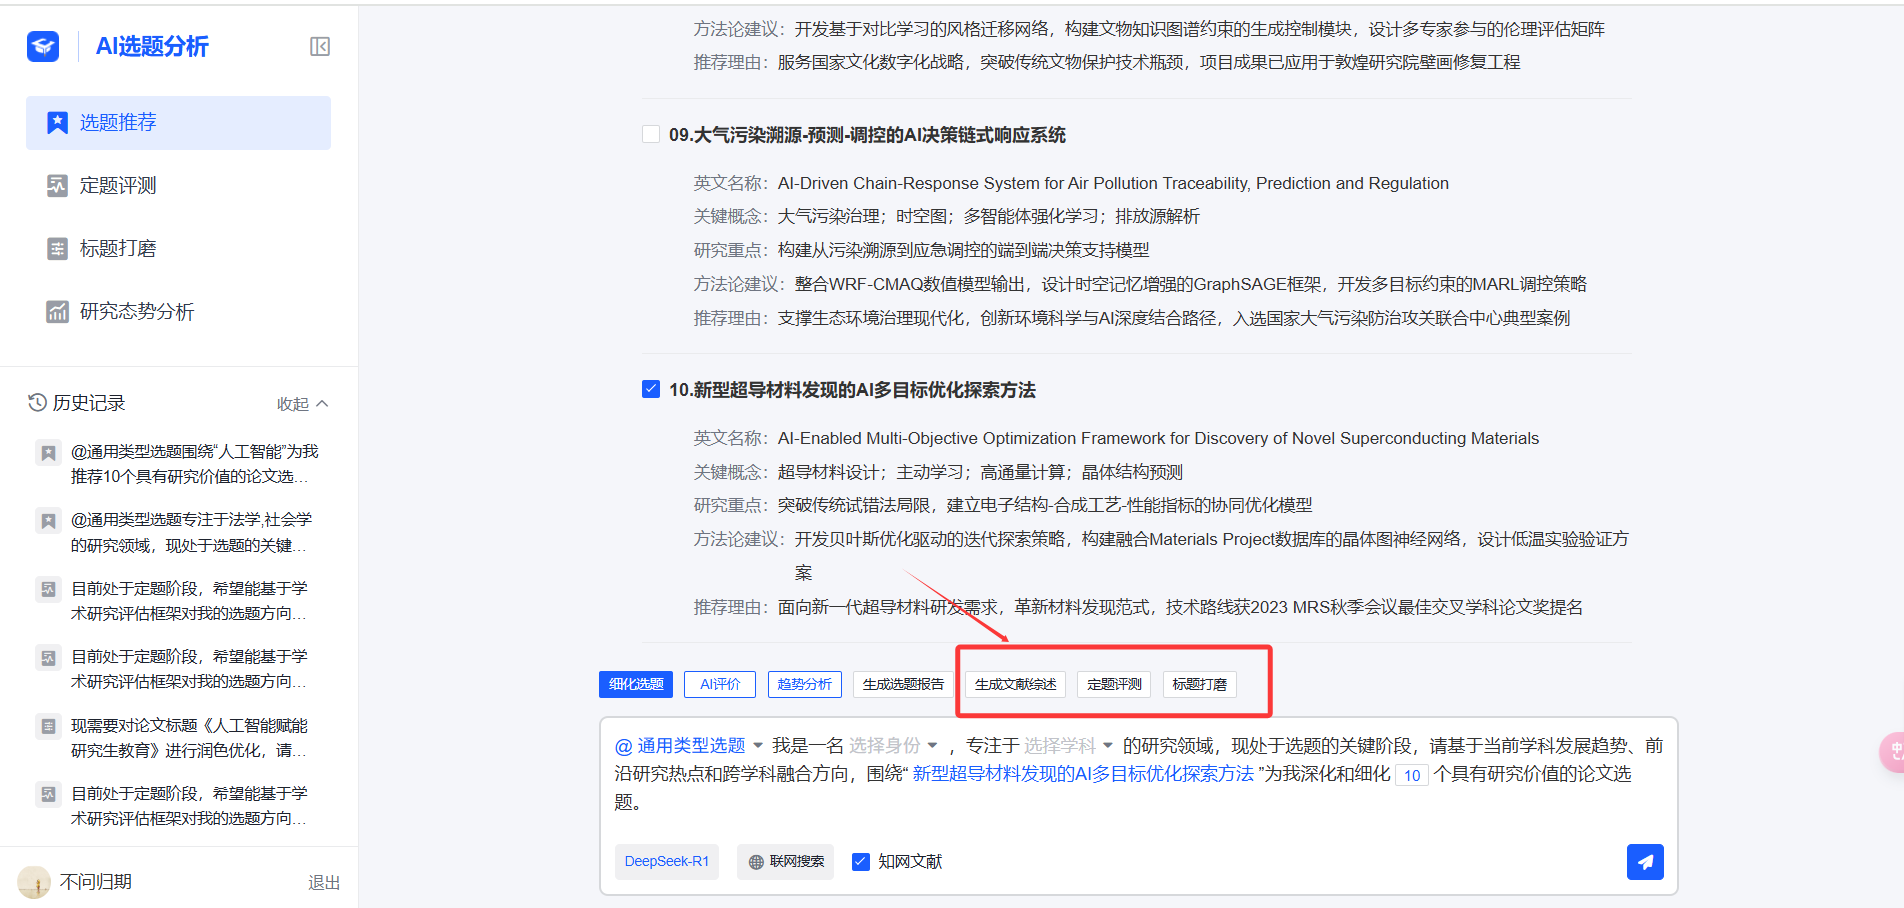1904x908 pixels.
Task: Click the pink floating assistant icon
Action: pos(1893,752)
